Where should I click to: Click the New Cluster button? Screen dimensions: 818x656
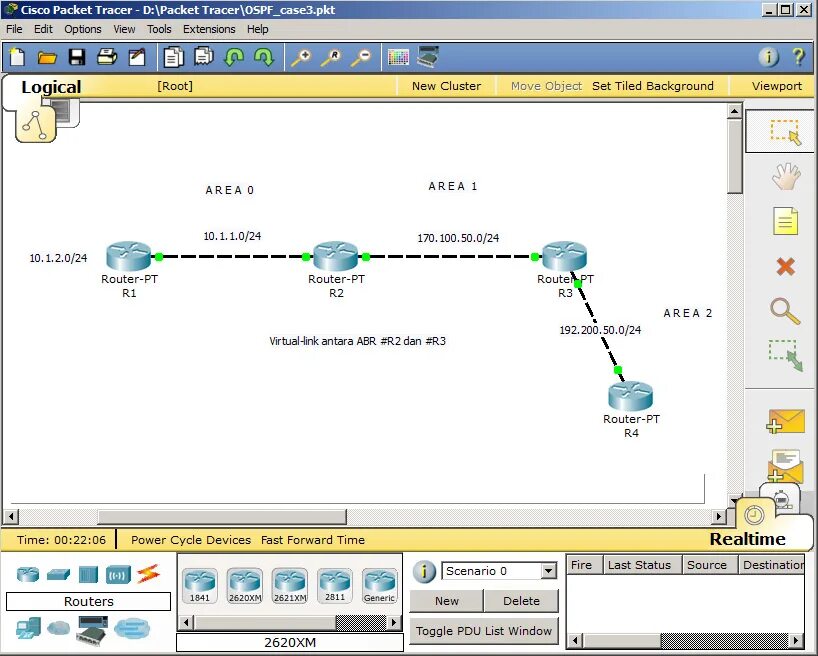point(447,86)
